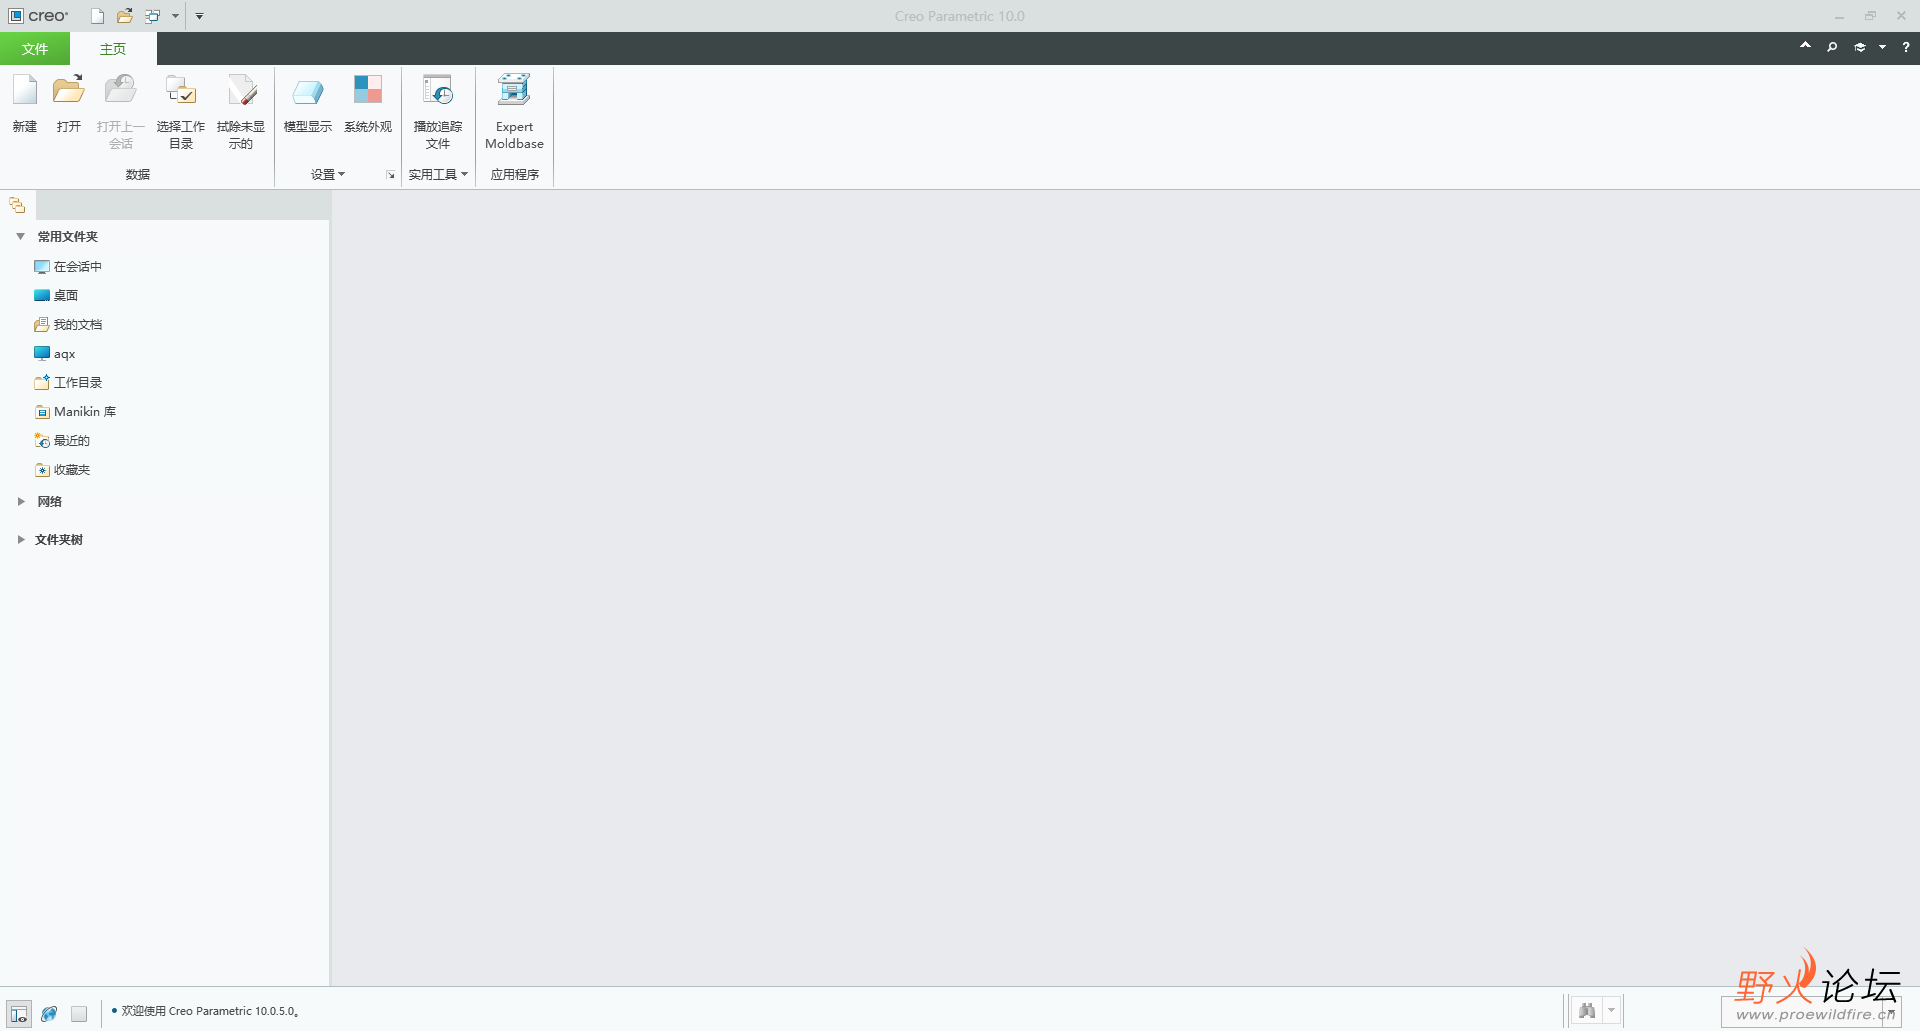The width and height of the screenshot is (1920, 1031).
Task: Click the 拭除未显示的 ribbon button
Action: [x=241, y=112]
